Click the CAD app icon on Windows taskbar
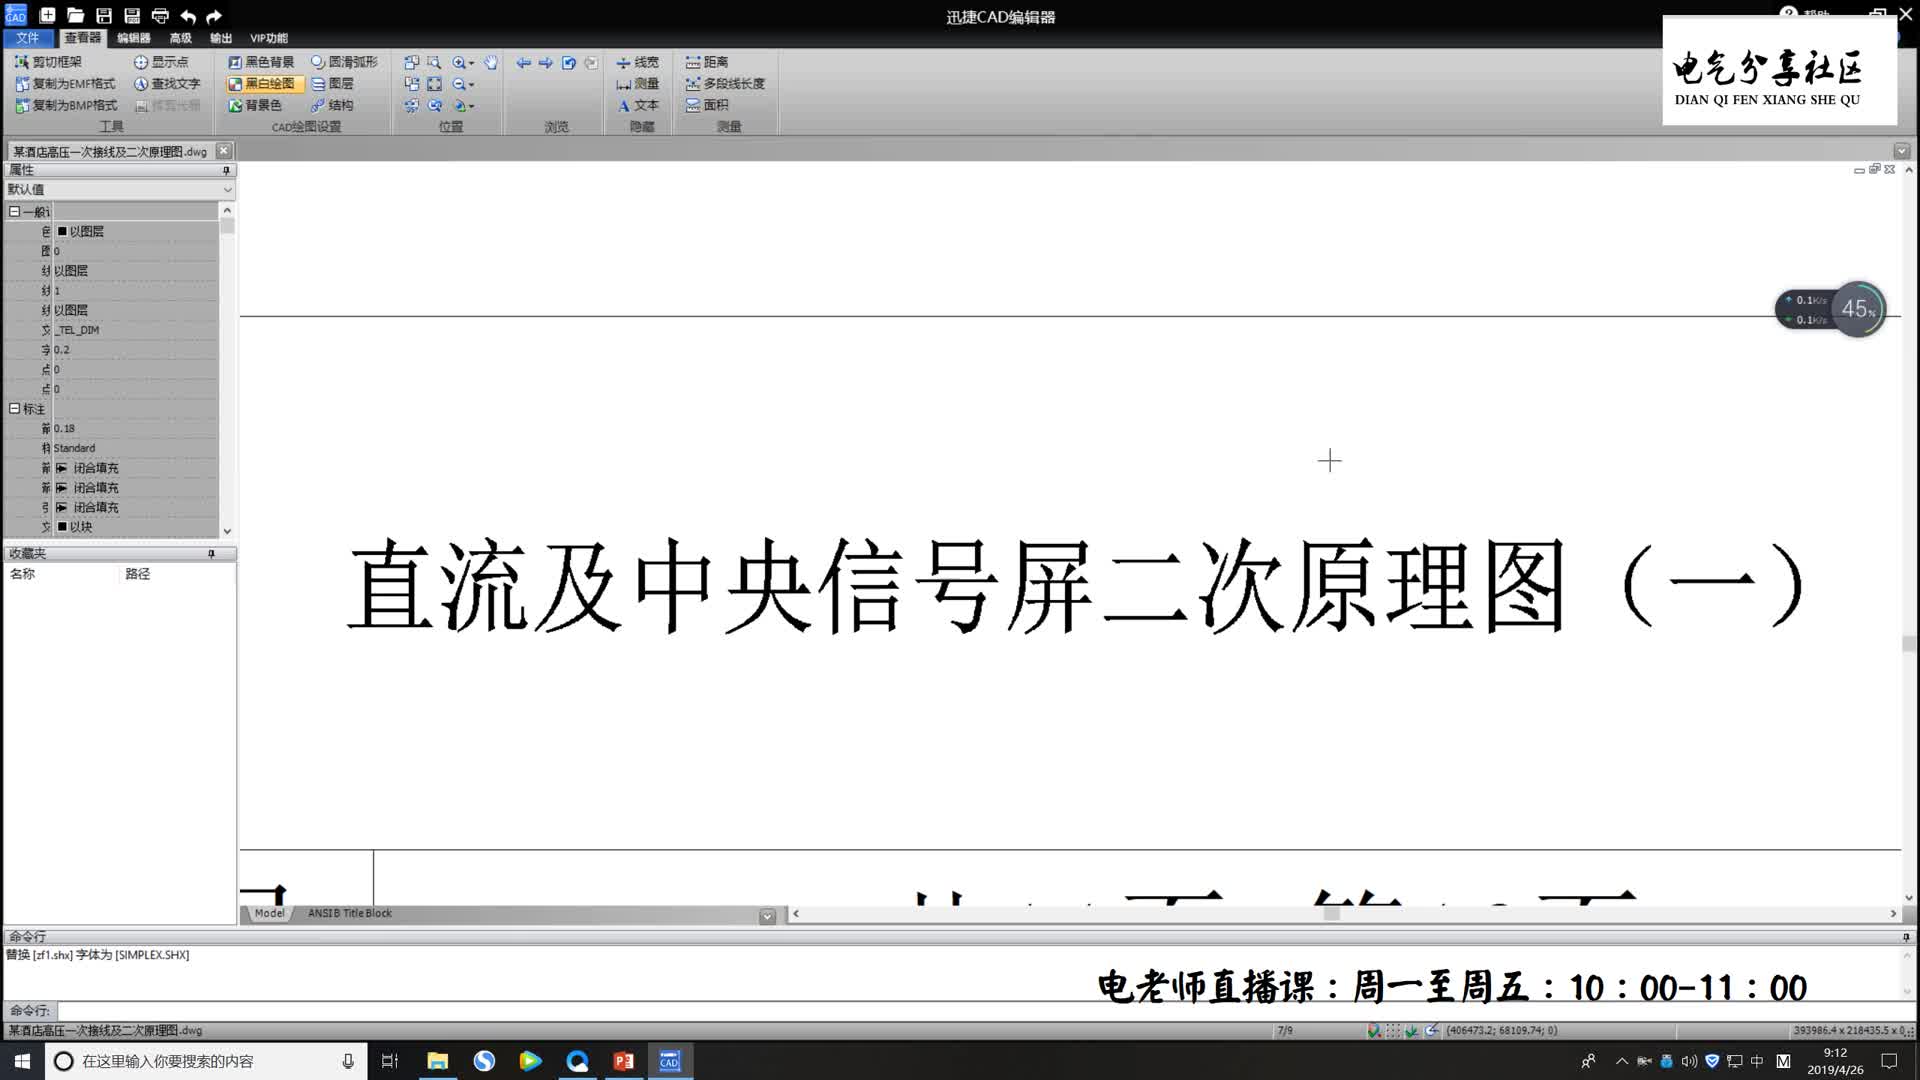This screenshot has height=1080, width=1920. (x=669, y=1061)
